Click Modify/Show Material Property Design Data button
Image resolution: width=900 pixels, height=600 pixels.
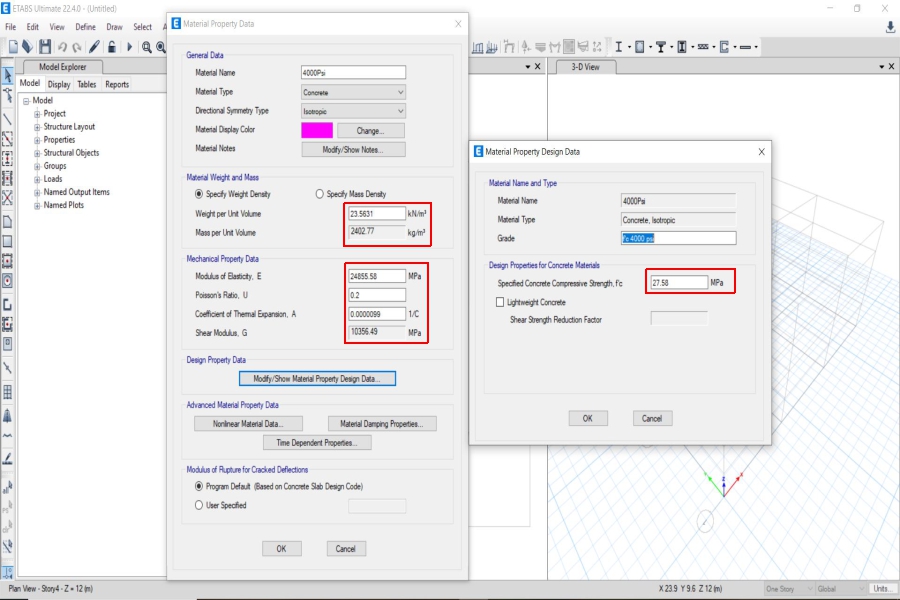click(x=317, y=379)
